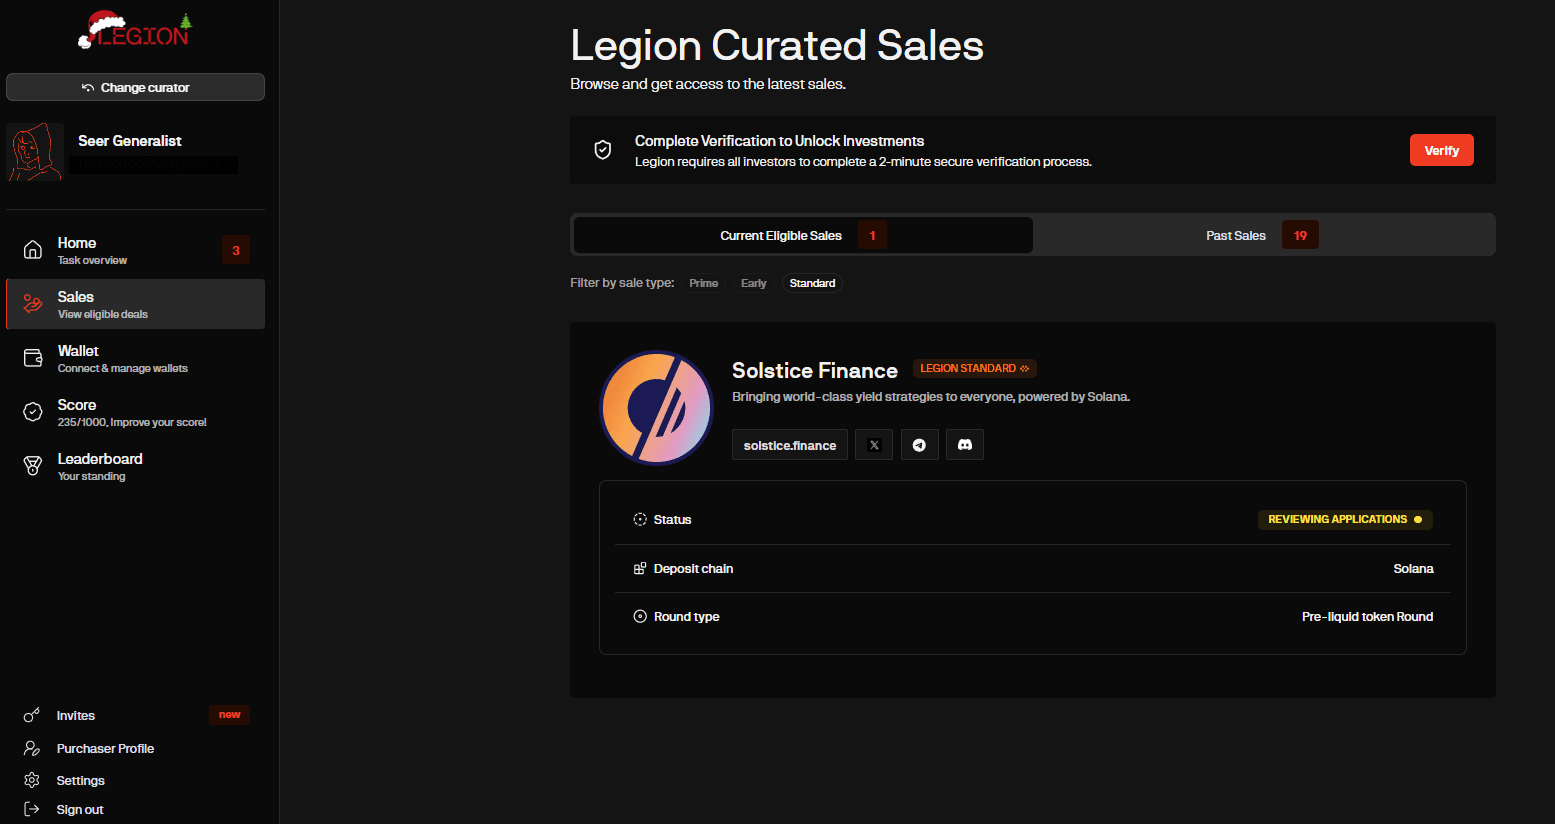The image size is (1555, 824).
Task: Click the Score checkmark icon
Action: tap(32, 411)
